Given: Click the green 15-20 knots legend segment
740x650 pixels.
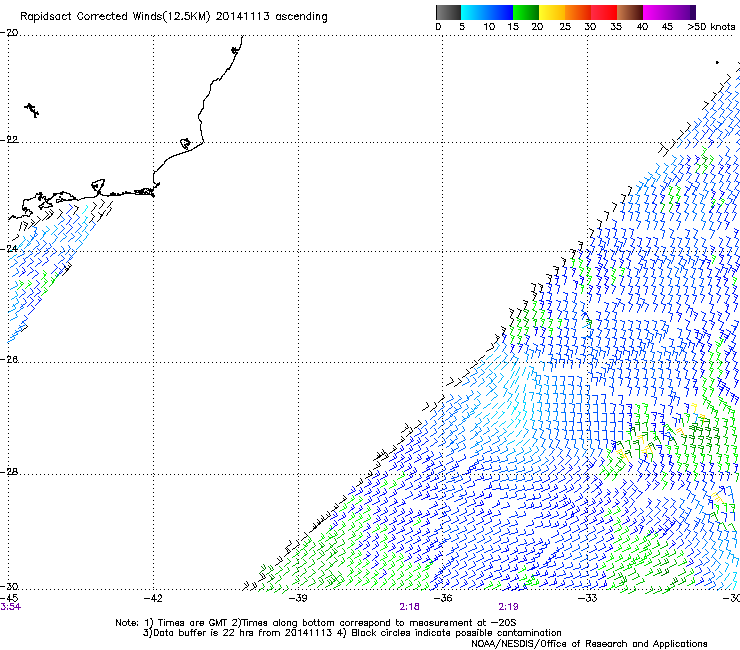Looking at the screenshot, I should click(526, 12).
